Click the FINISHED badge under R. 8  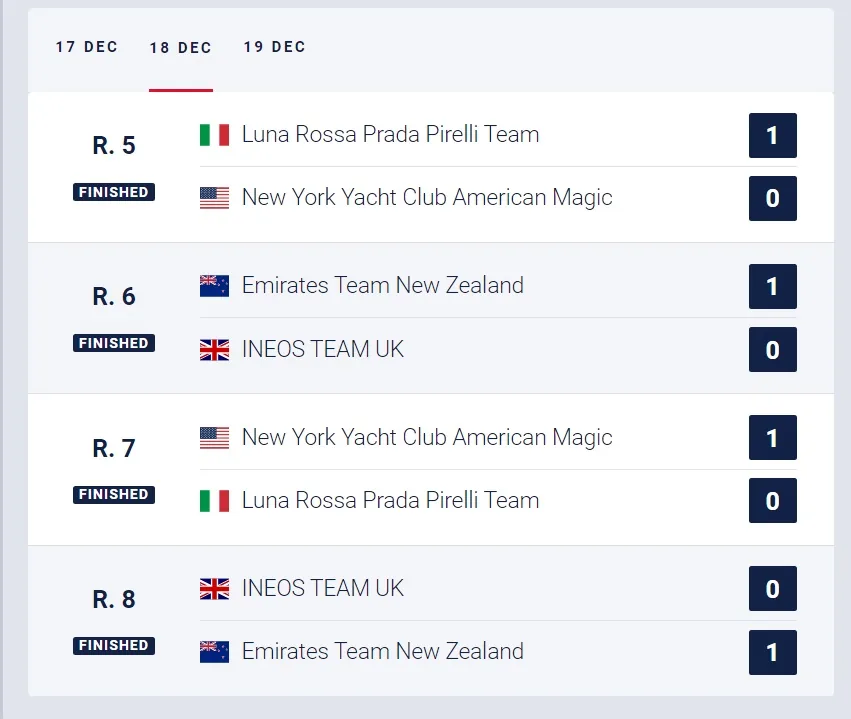[x=114, y=645]
